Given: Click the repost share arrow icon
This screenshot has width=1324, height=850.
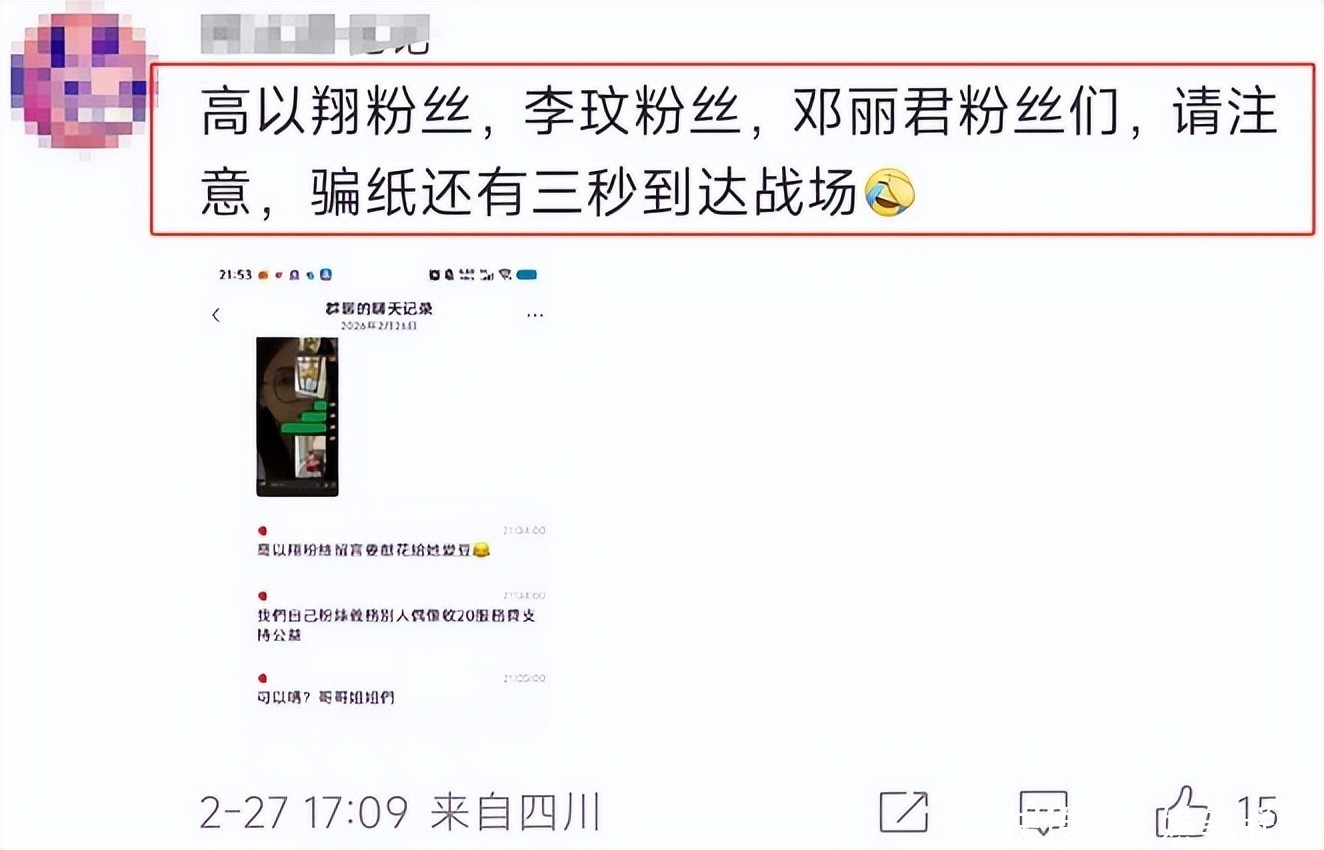Looking at the screenshot, I should pos(904,811).
